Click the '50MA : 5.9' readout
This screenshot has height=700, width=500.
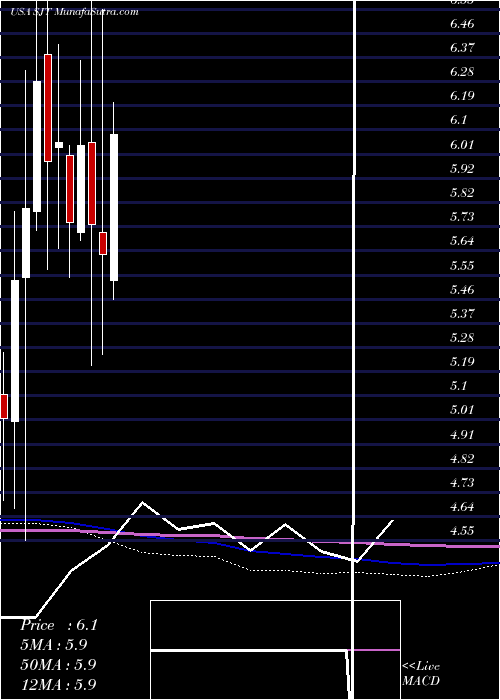(58, 664)
